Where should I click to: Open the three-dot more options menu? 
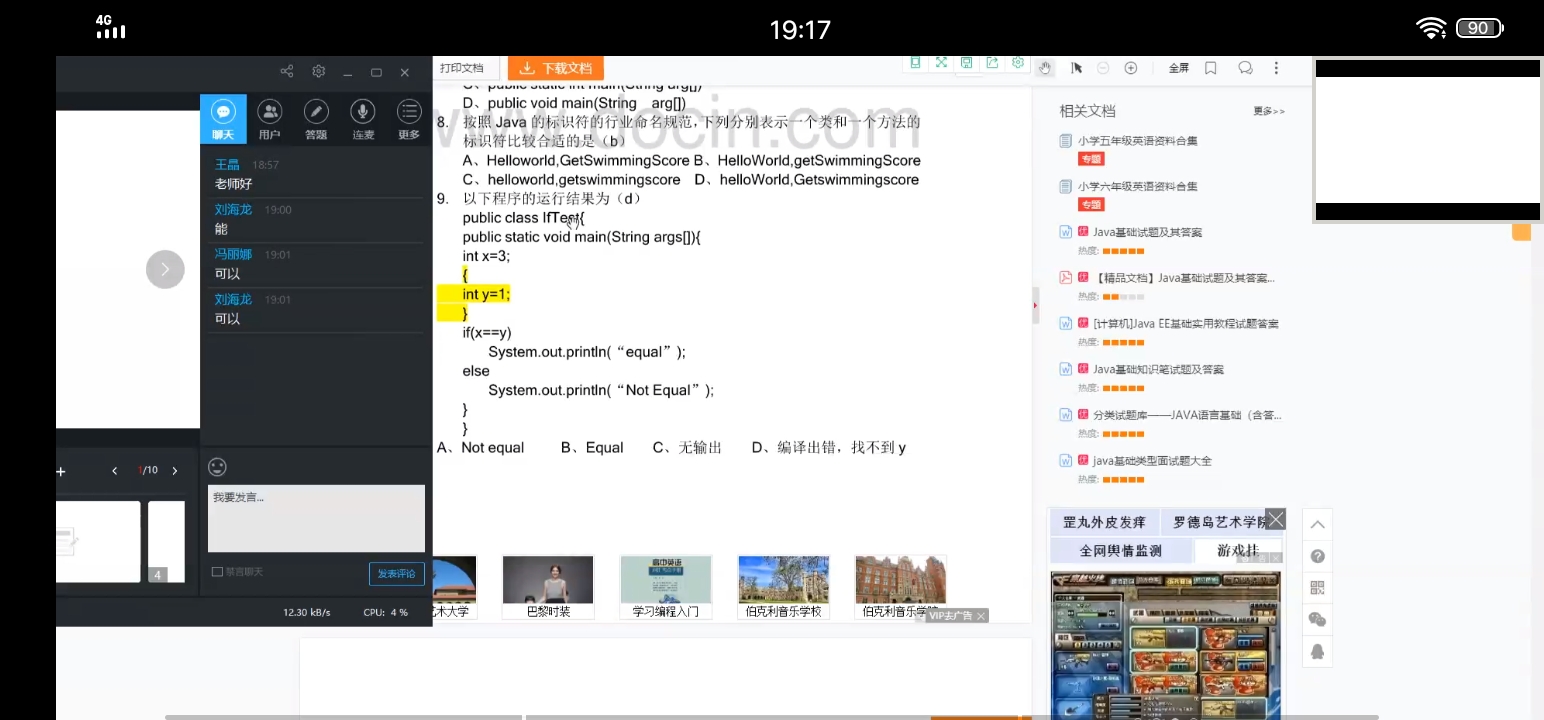(1276, 68)
